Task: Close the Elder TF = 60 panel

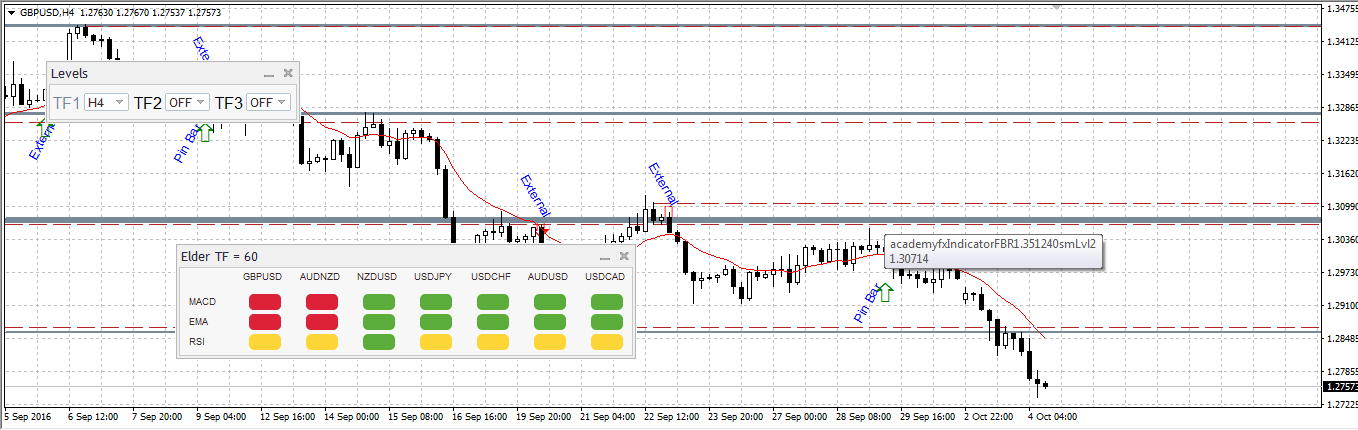Action: [x=624, y=256]
